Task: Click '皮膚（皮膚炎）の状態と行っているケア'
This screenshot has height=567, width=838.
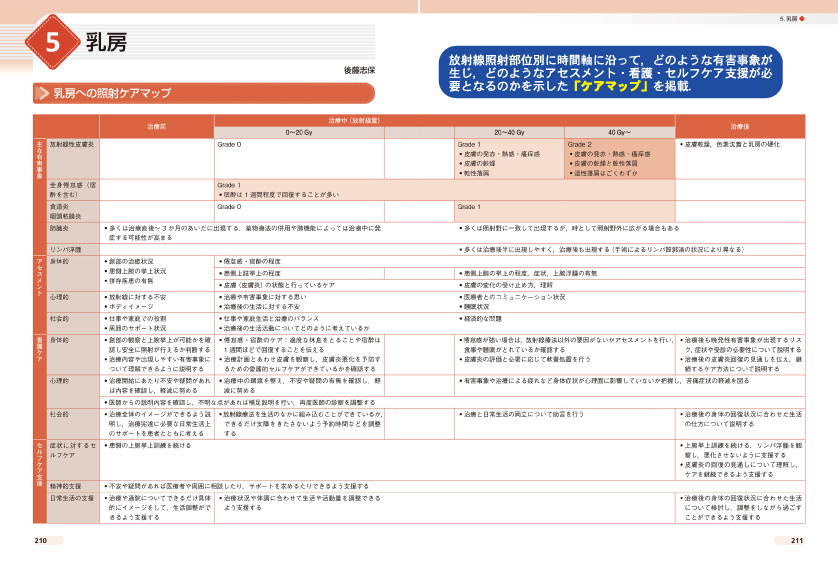Action: [277, 285]
